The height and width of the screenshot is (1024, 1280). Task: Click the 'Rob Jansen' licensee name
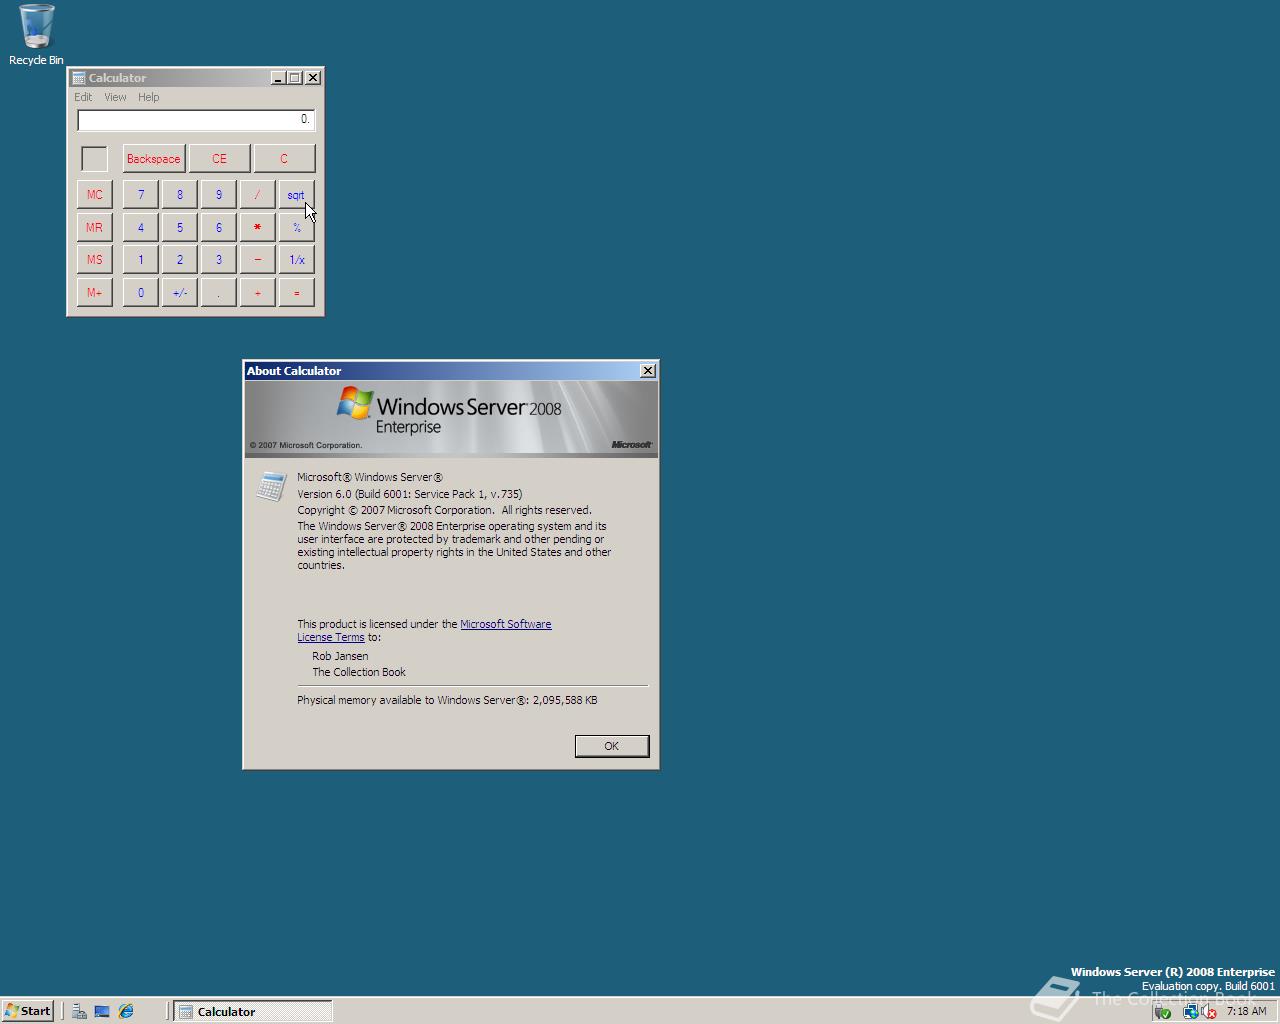coord(340,656)
